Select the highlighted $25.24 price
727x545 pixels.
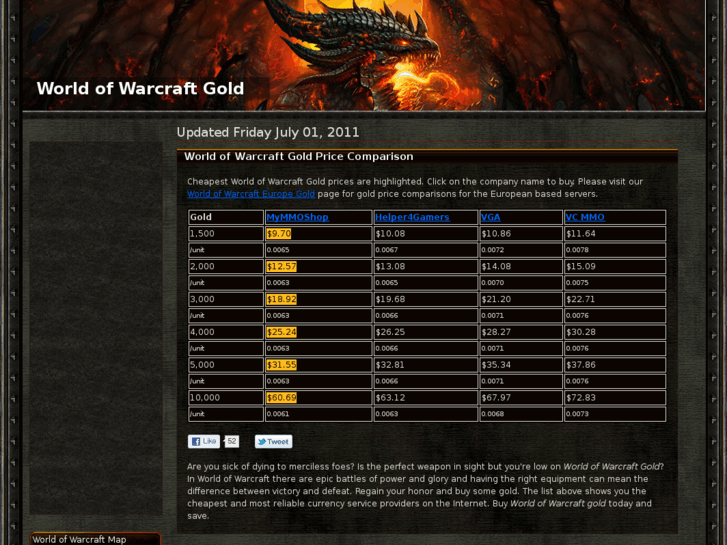[x=281, y=332]
